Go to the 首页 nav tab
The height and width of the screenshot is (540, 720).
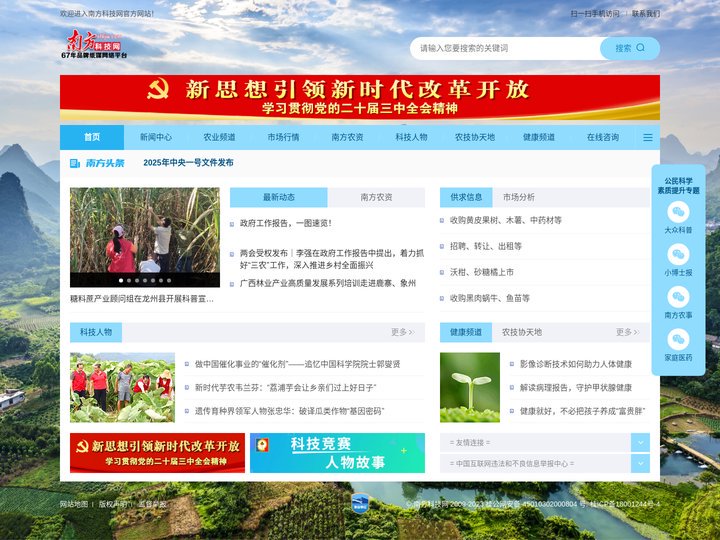pyautogui.click(x=92, y=137)
